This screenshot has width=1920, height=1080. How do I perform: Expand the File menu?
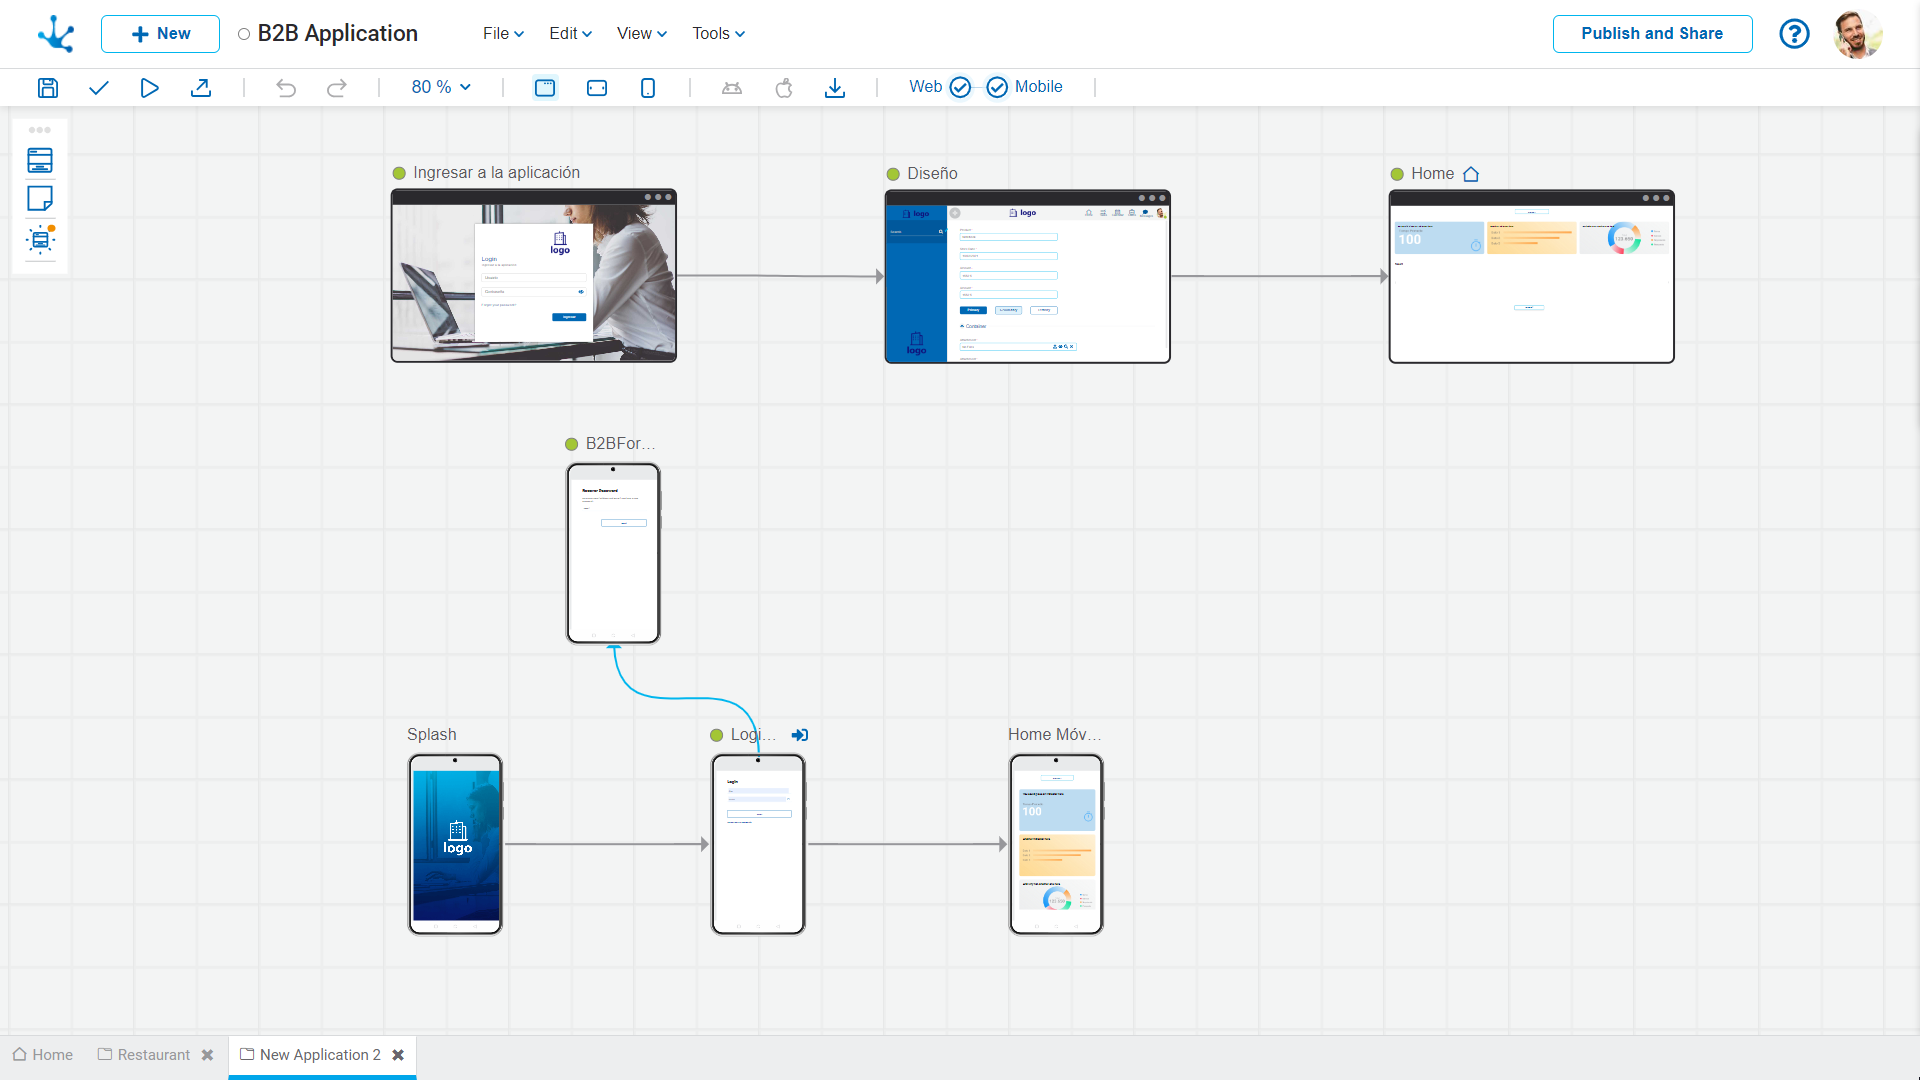point(503,34)
